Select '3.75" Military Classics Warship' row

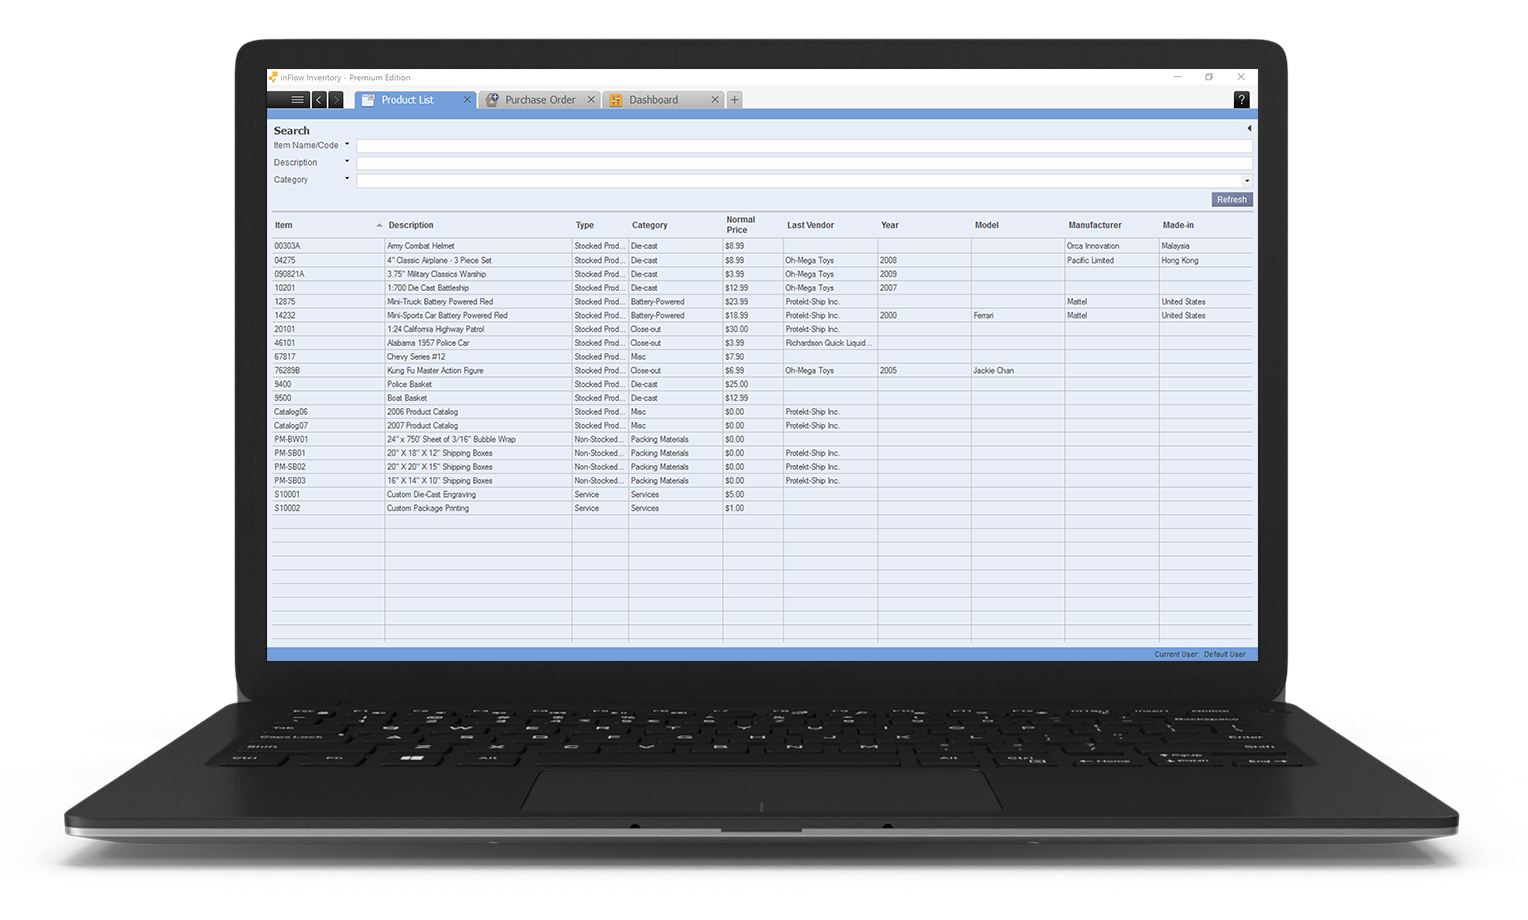click(762, 274)
